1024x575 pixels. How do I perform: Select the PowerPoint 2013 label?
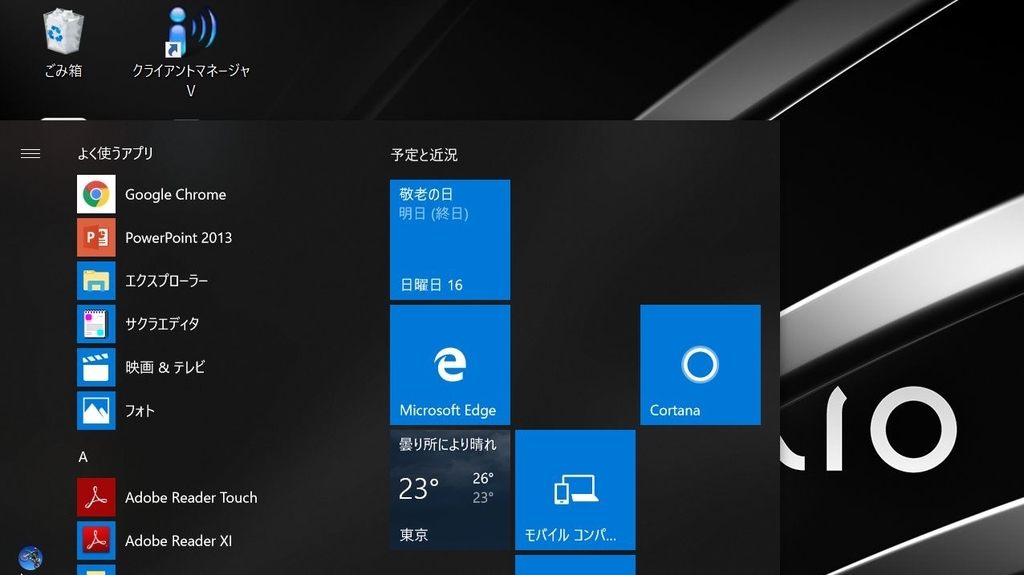tap(178, 238)
